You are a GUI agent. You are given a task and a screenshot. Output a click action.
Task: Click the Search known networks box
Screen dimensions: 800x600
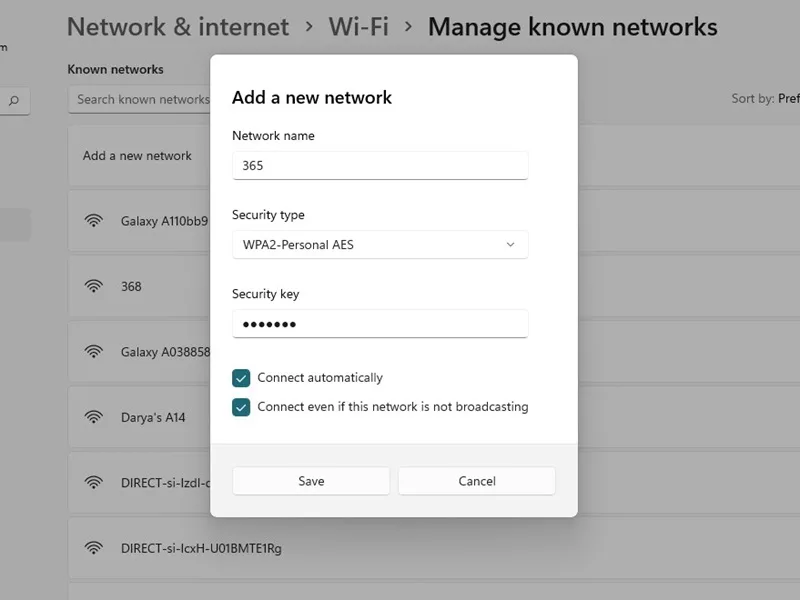(x=139, y=99)
